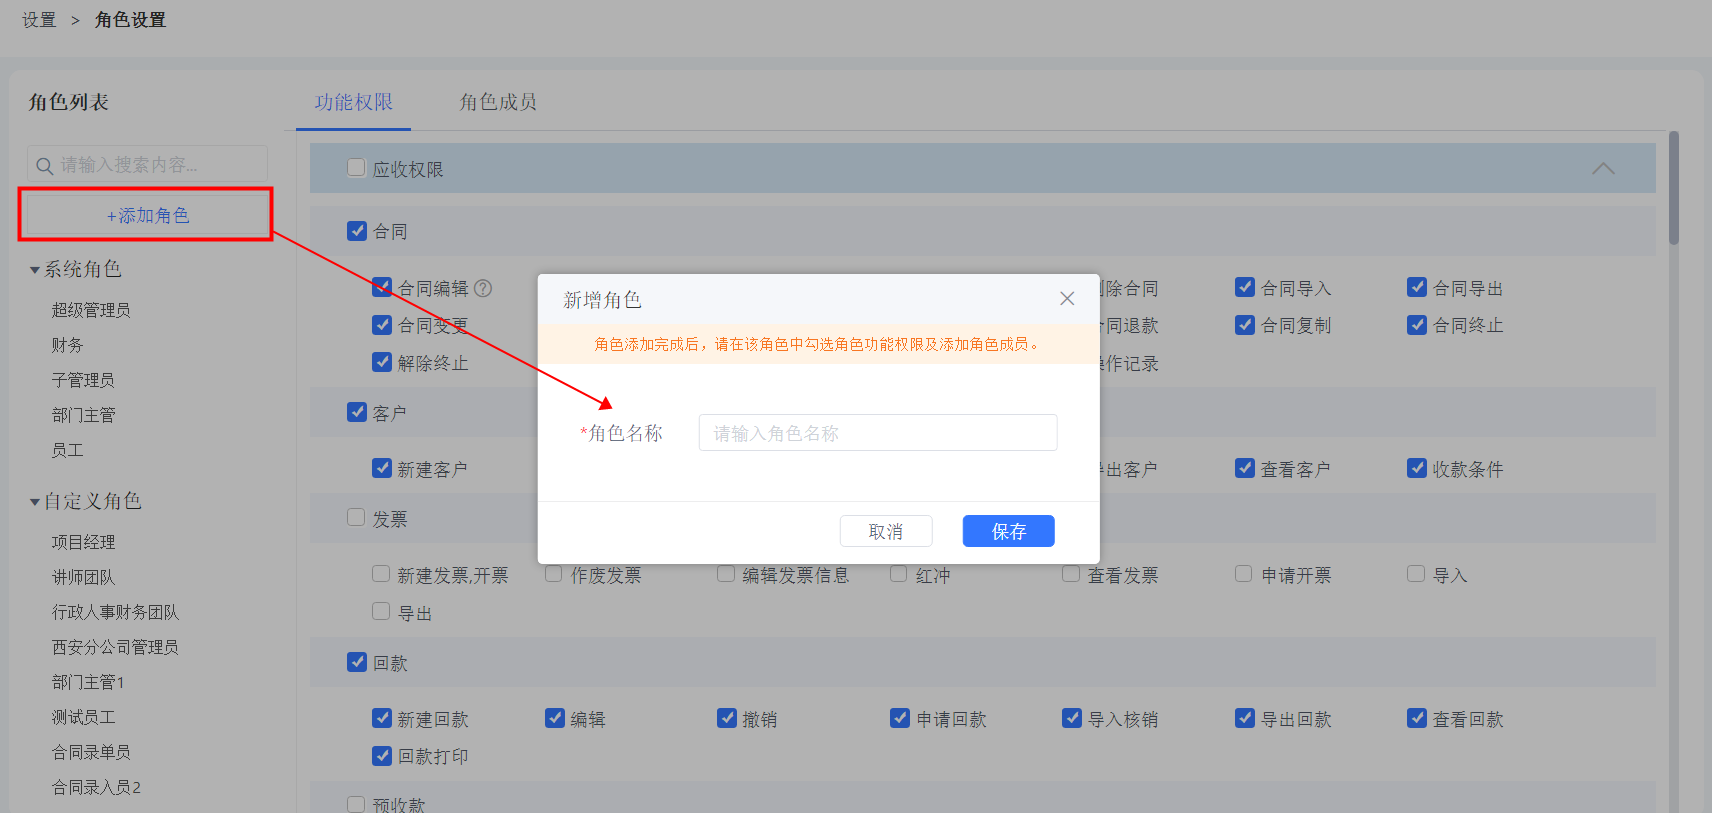The height and width of the screenshot is (813, 1712).
Task: Check the 导入 checkbox under 发票
Action: [x=1416, y=573]
